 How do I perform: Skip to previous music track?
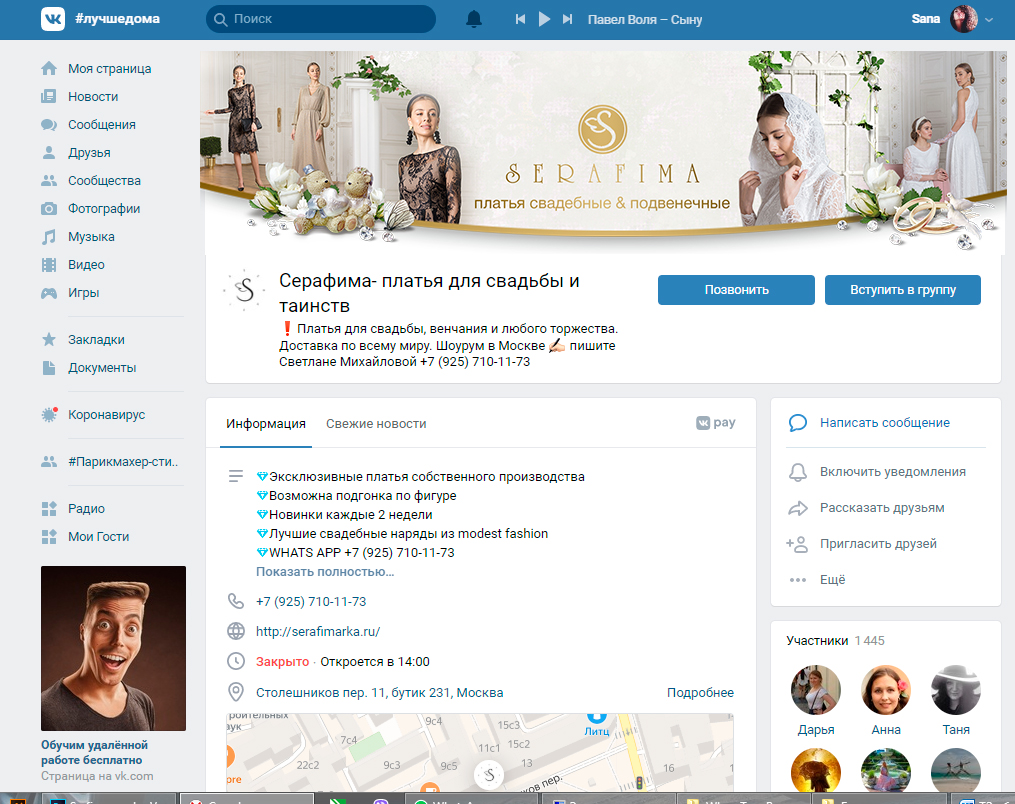[520, 19]
